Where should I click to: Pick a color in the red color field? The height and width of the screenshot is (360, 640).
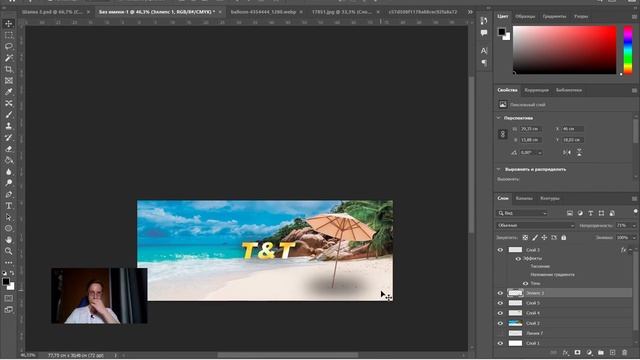564,50
